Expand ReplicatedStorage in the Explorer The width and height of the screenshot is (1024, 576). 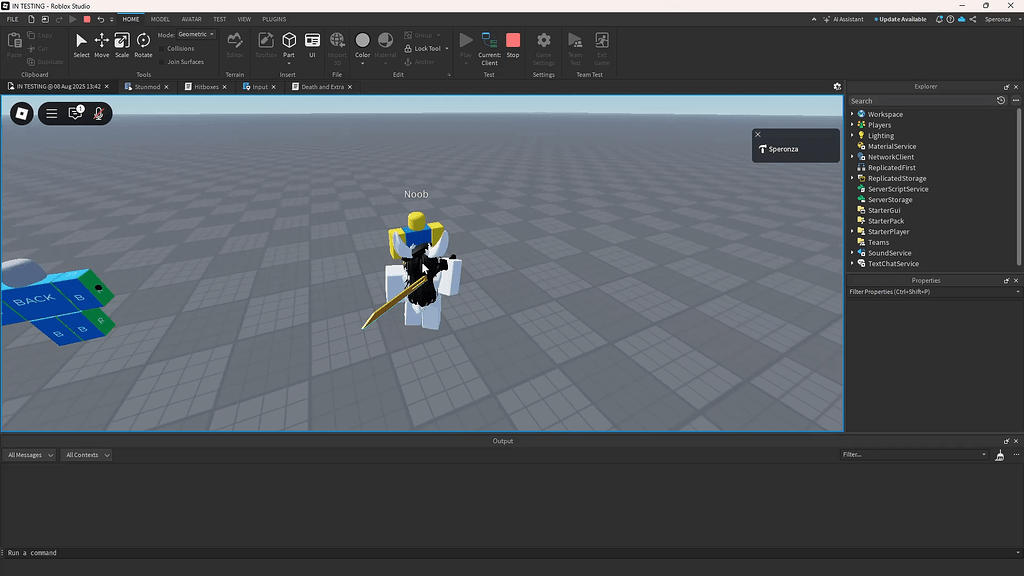852,178
